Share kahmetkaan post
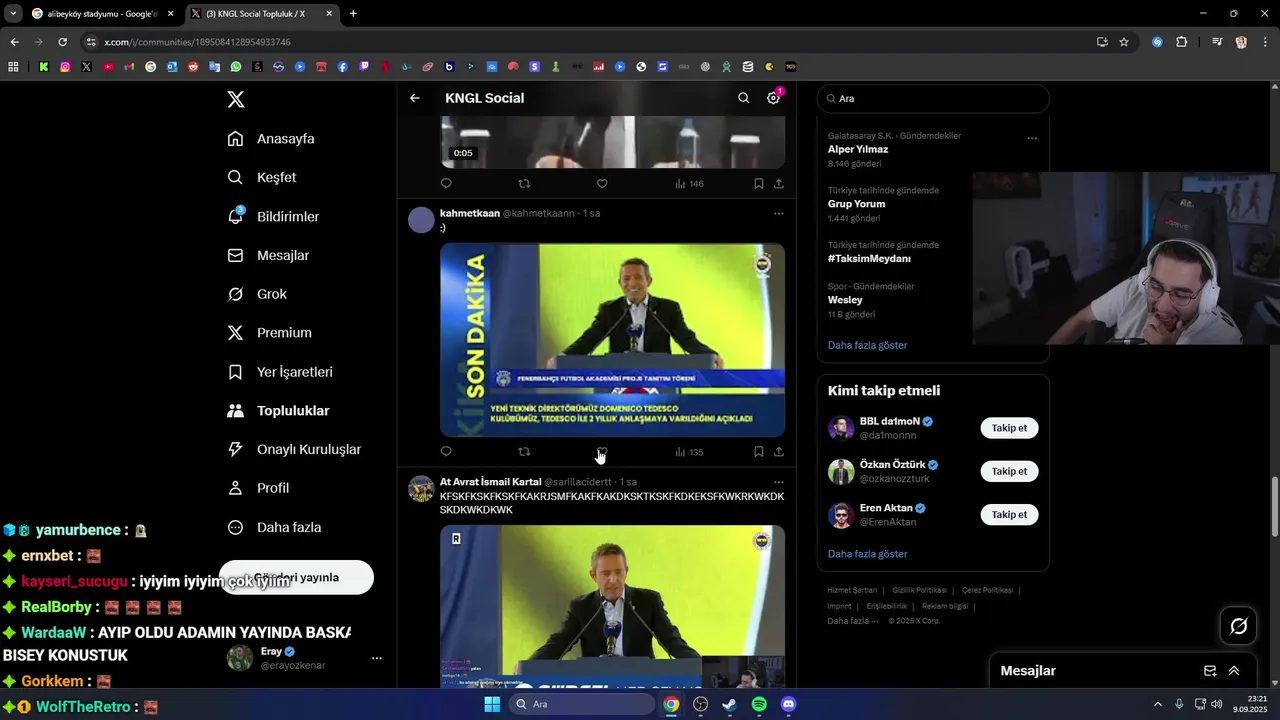Image resolution: width=1280 pixels, height=720 pixels. pyautogui.click(x=779, y=452)
